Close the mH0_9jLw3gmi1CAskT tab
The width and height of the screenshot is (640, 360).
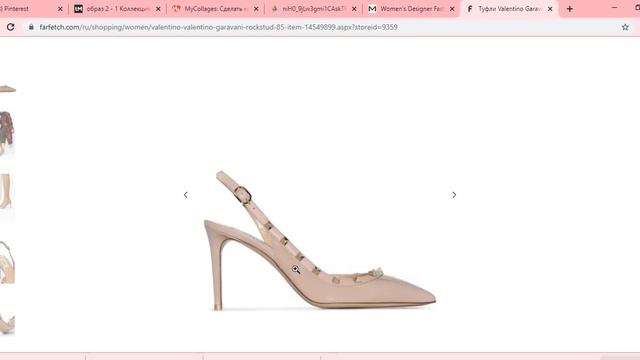pos(354,9)
